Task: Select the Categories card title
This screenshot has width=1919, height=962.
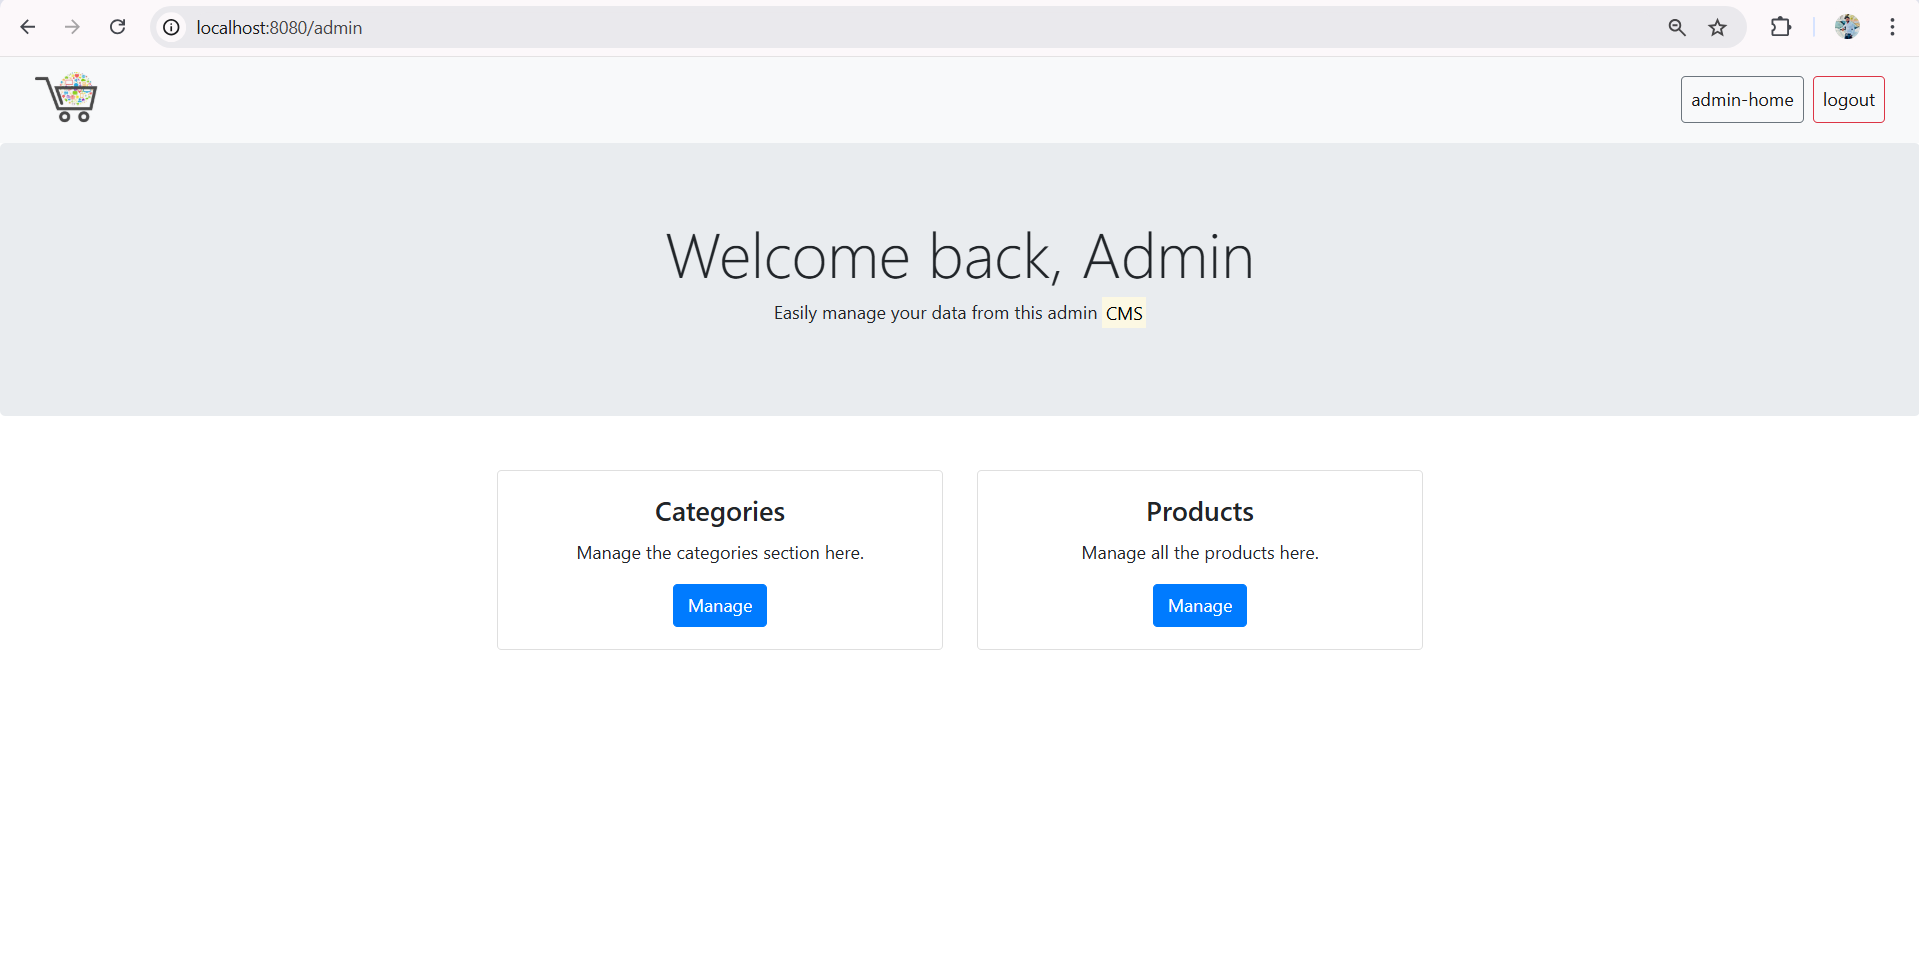Action: click(x=719, y=512)
